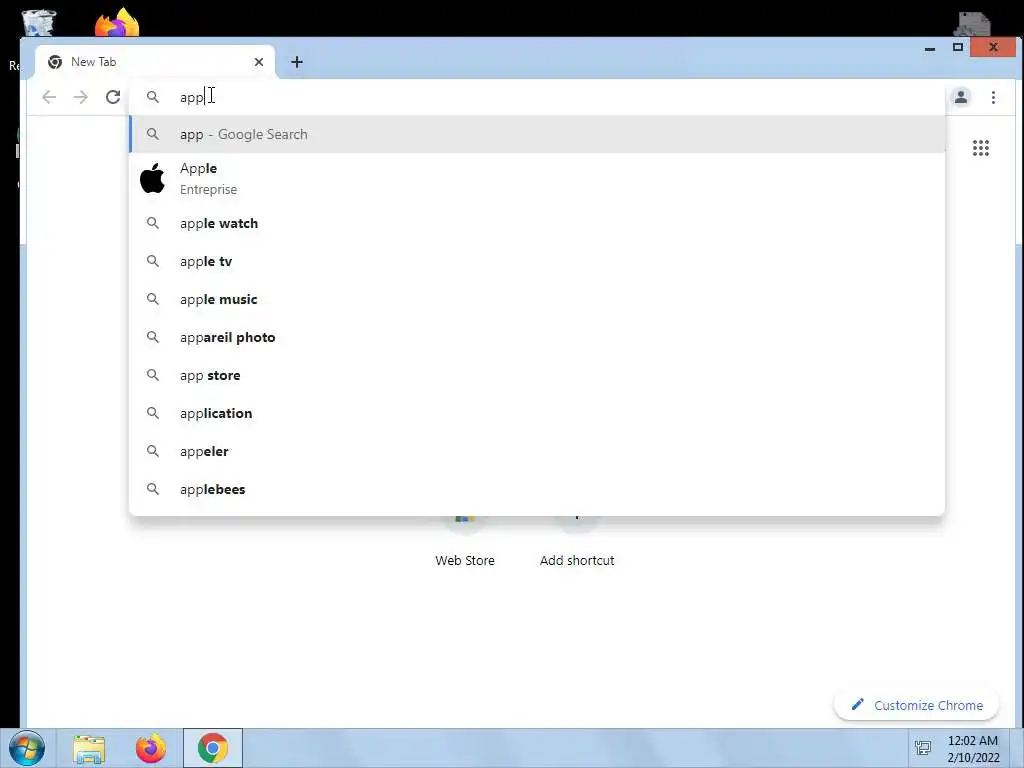Select the Apple Entreprise suggestion
The height and width of the screenshot is (768, 1024).
[x=537, y=178]
